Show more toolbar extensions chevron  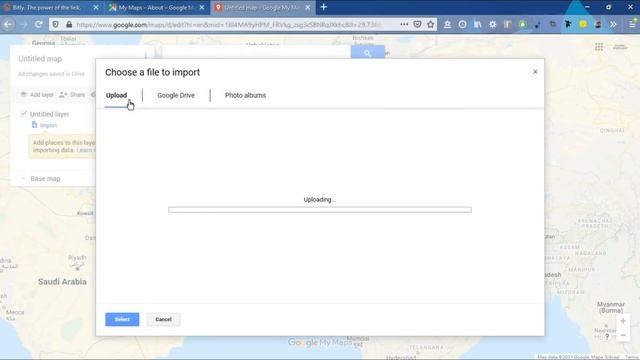(x=613, y=24)
